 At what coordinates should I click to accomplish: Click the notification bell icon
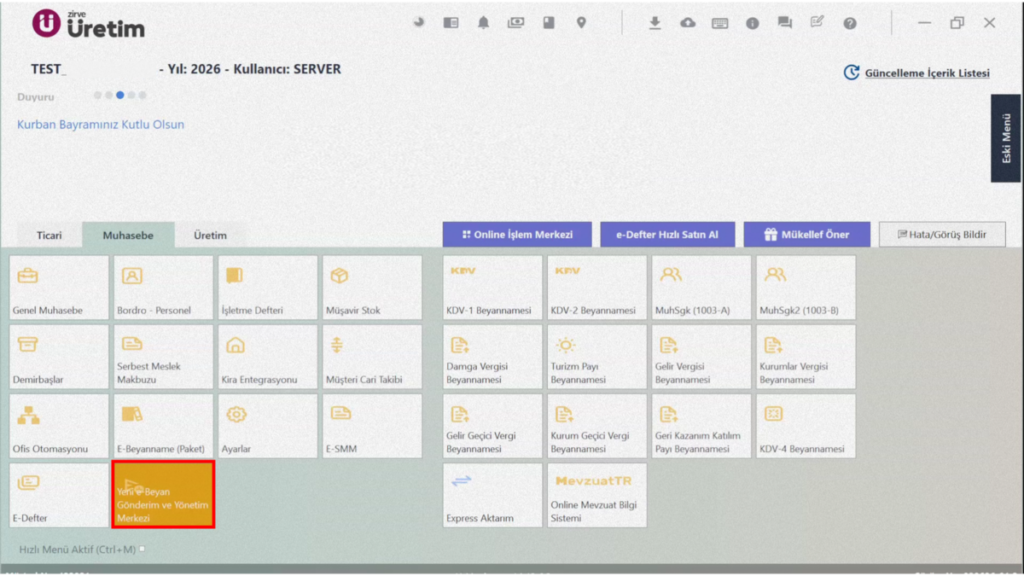point(483,23)
